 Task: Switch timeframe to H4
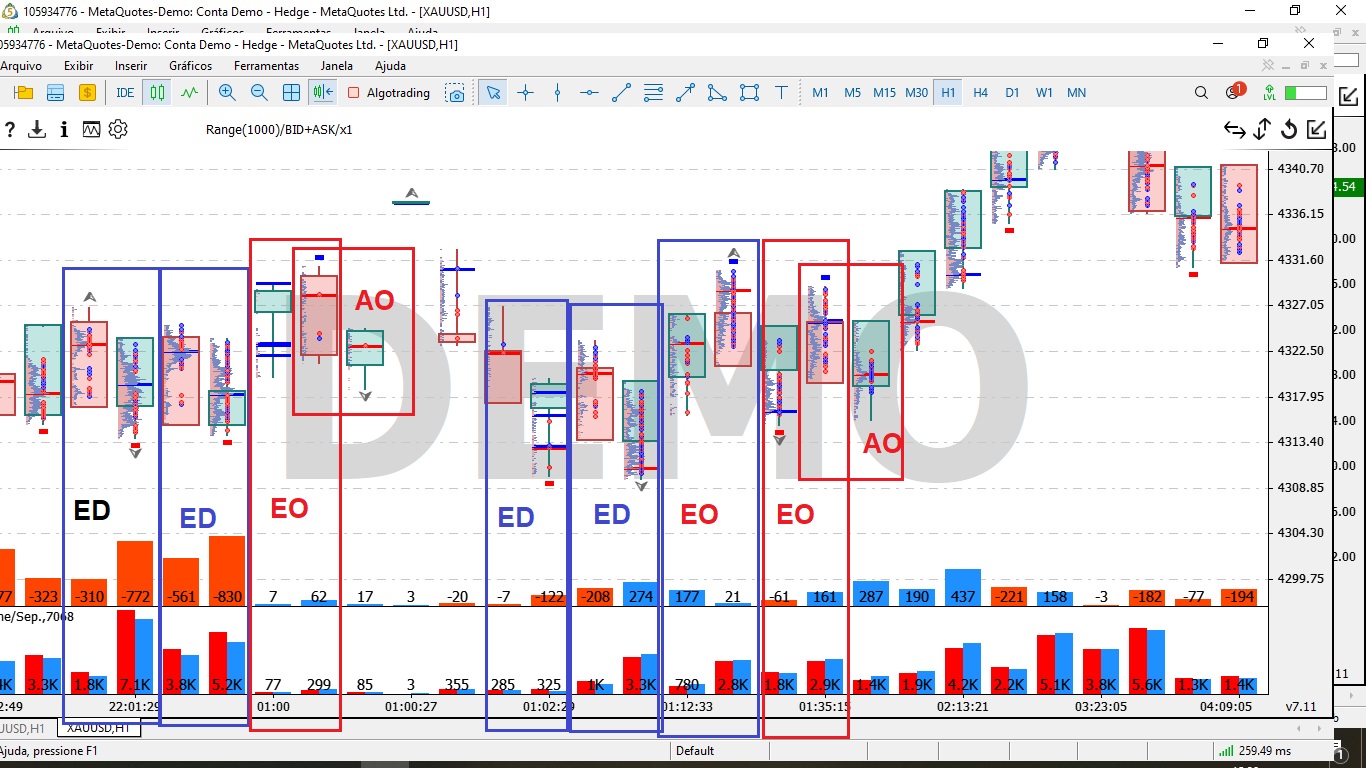[x=980, y=93]
